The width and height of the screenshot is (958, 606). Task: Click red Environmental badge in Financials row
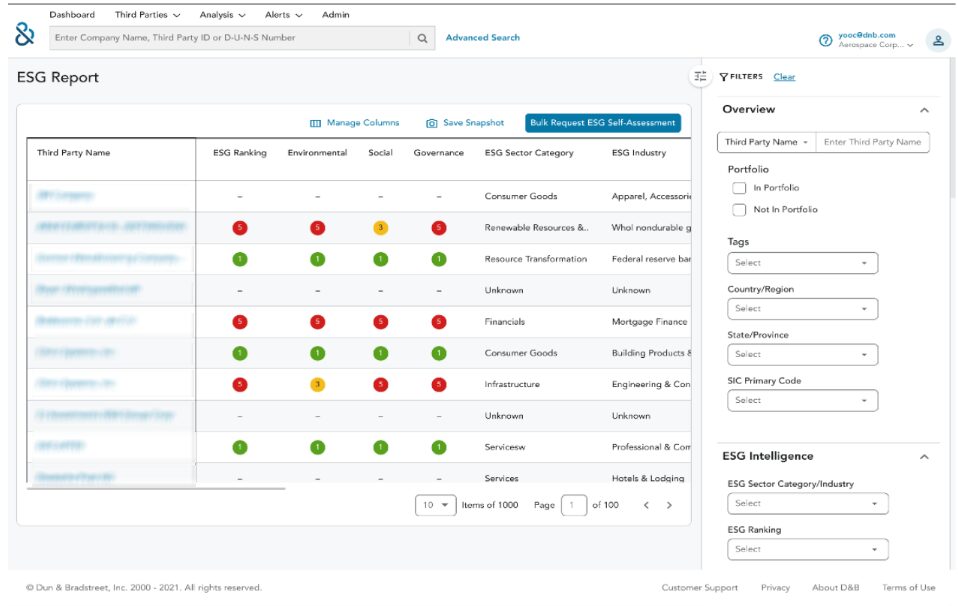(x=318, y=322)
